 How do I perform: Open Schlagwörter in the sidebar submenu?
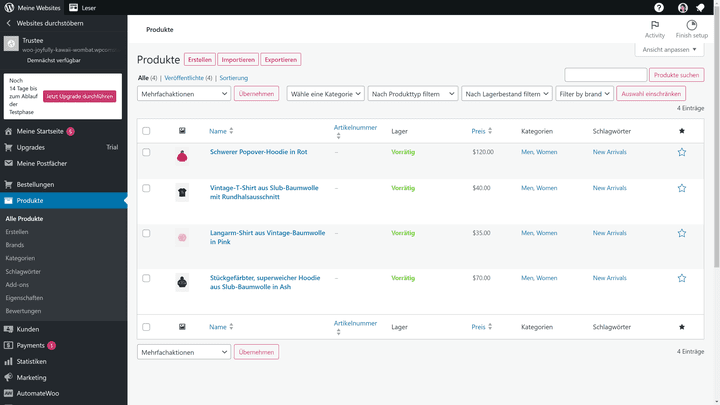pyautogui.click(x=23, y=271)
